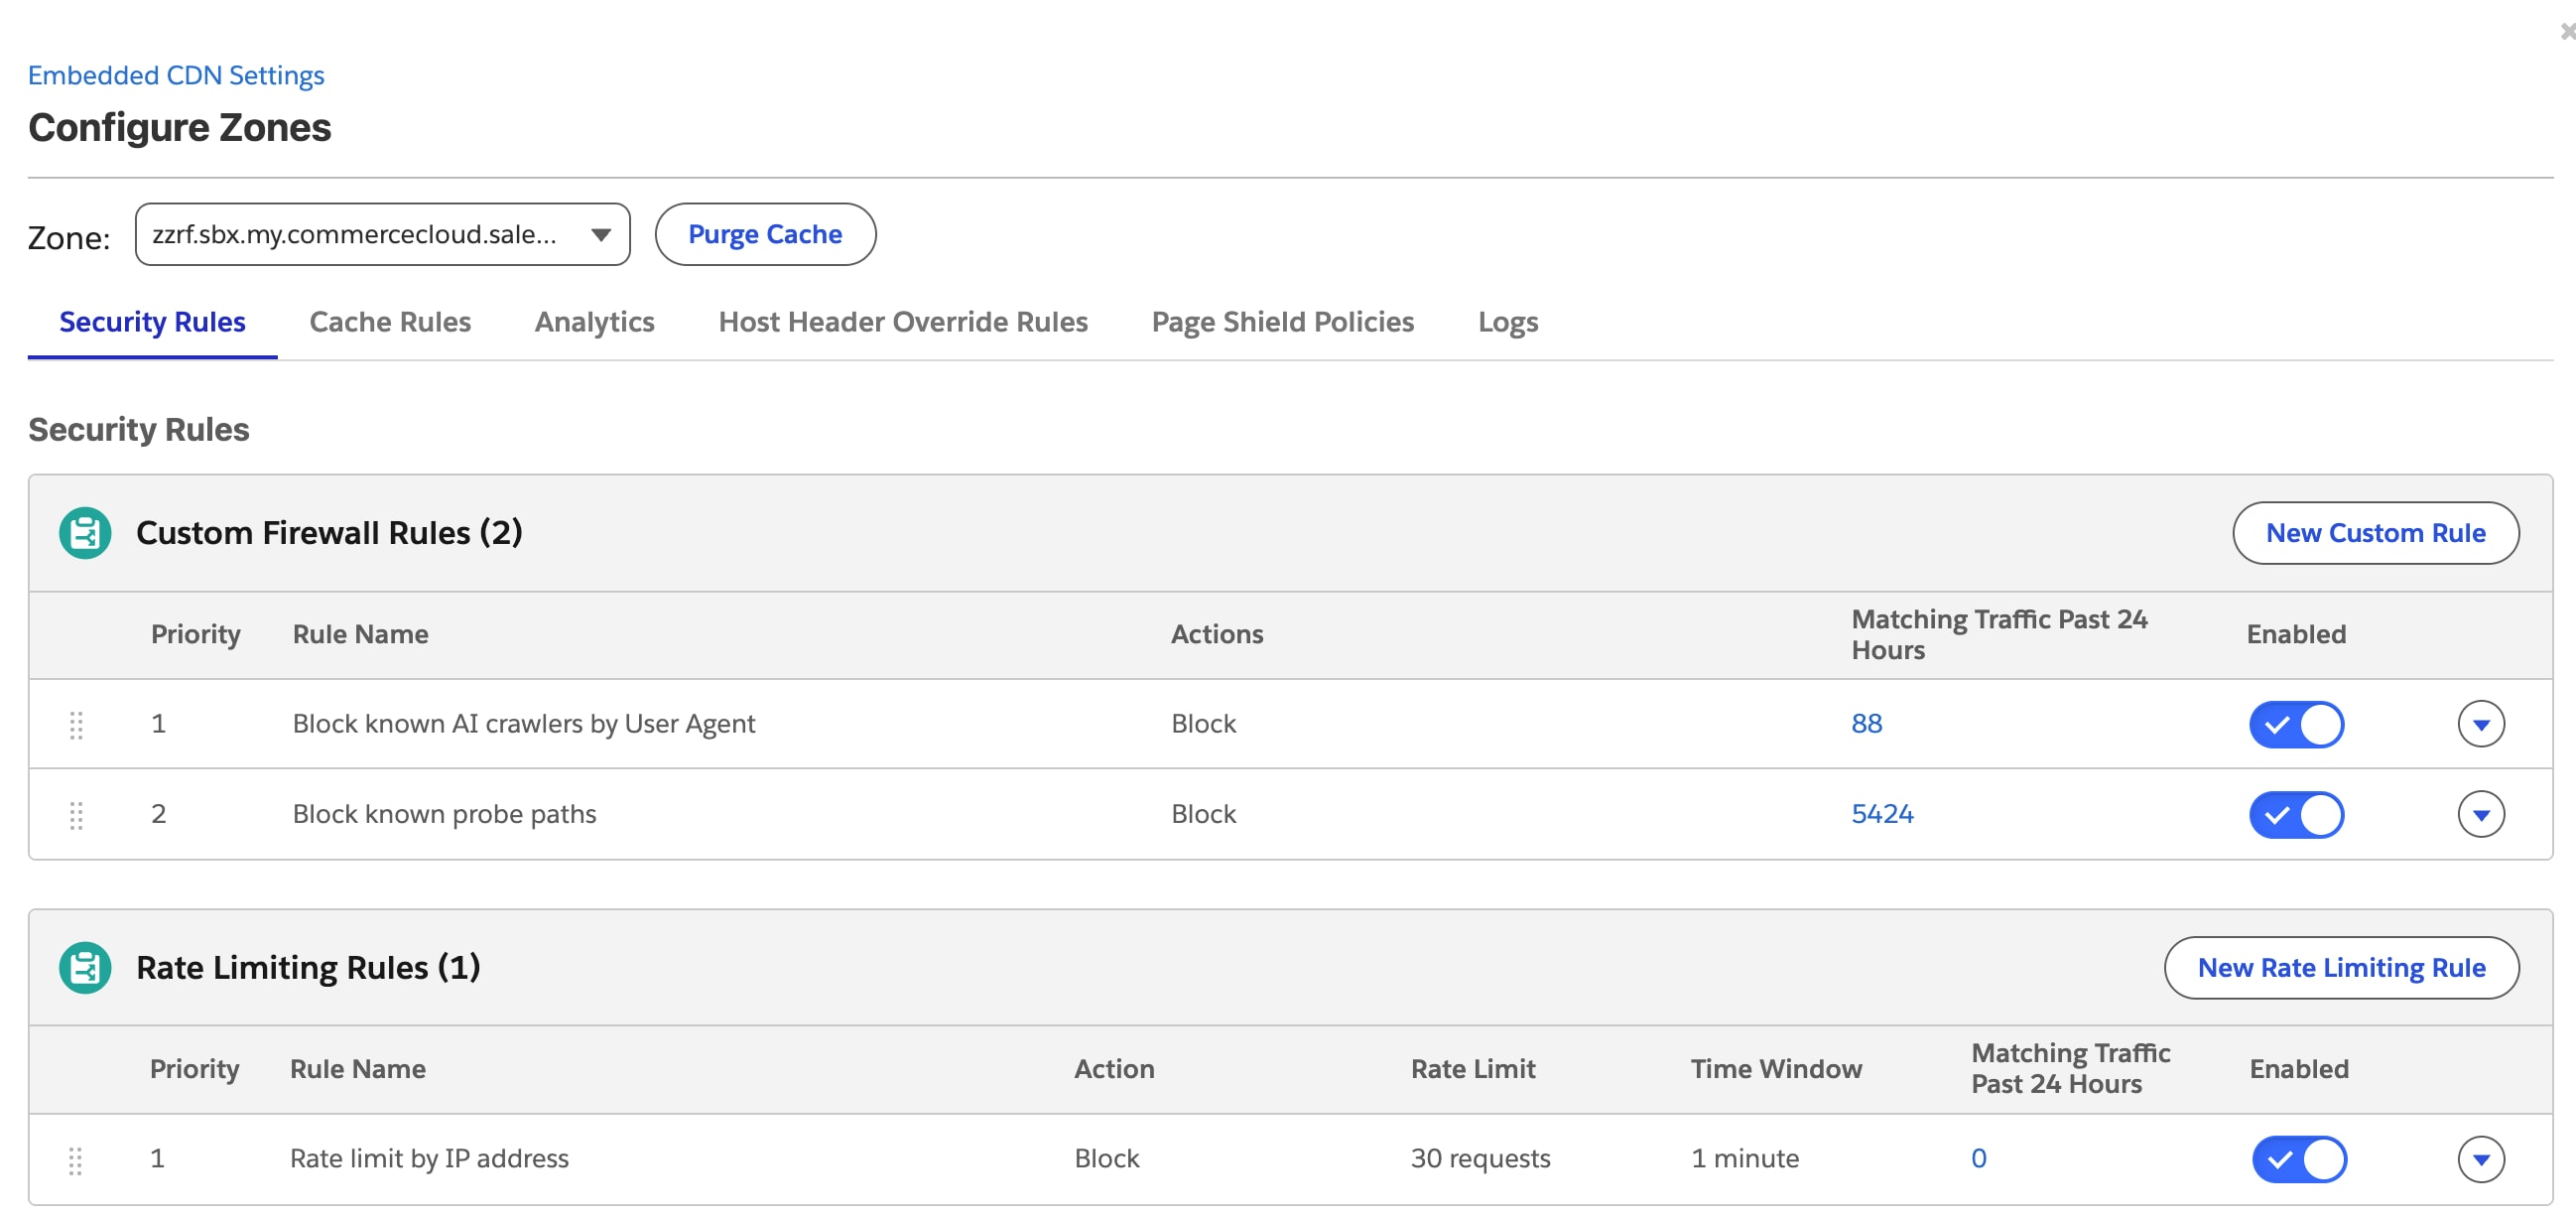Disable the Block known AI crawlers rule
This screenshot has width=2576, height=1219.
(x=2296, y=725)
